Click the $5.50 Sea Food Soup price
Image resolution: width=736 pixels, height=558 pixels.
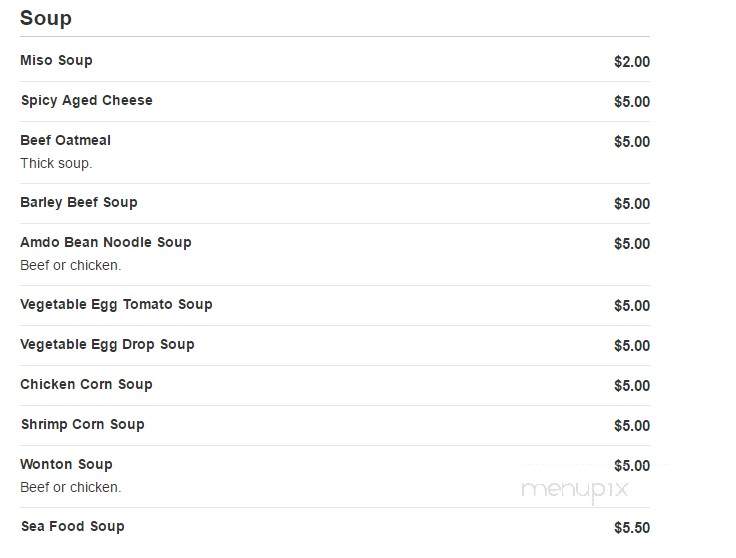pyautogui.click(x=632, y=527)
